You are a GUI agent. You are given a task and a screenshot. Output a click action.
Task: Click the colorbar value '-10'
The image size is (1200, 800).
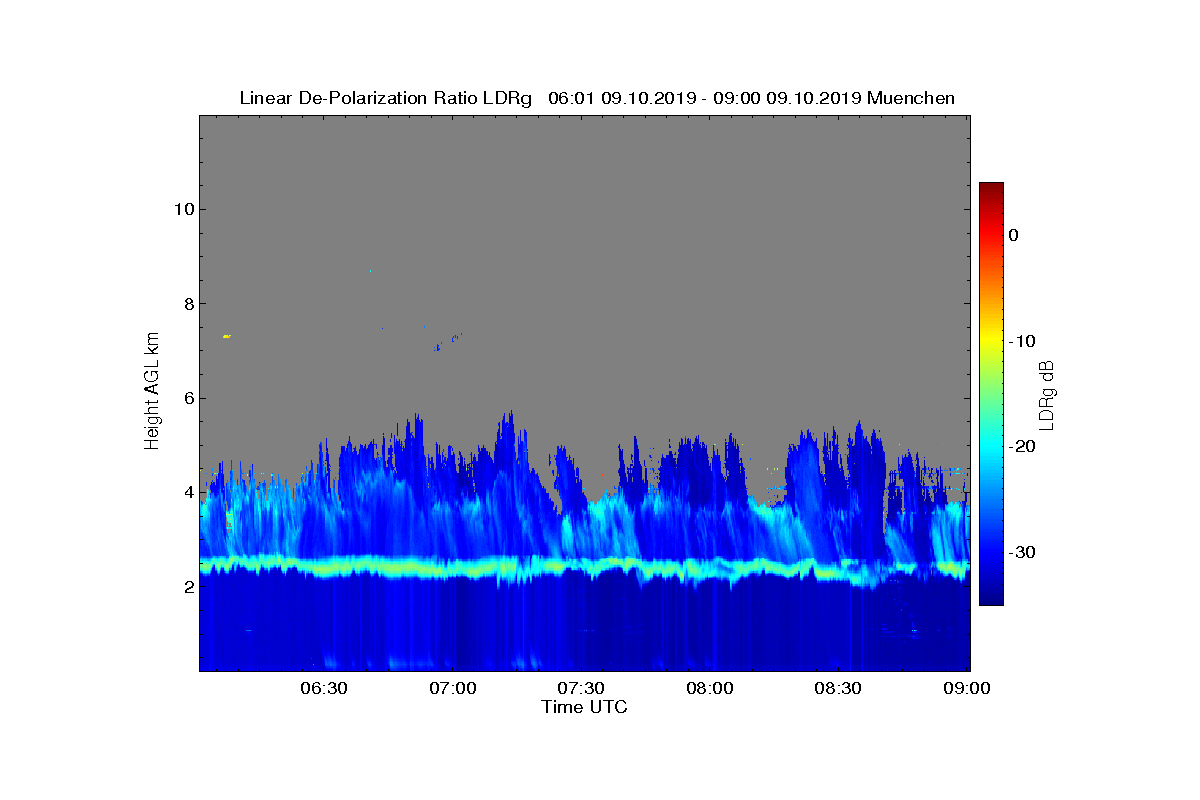click(x=1022, y=341)
